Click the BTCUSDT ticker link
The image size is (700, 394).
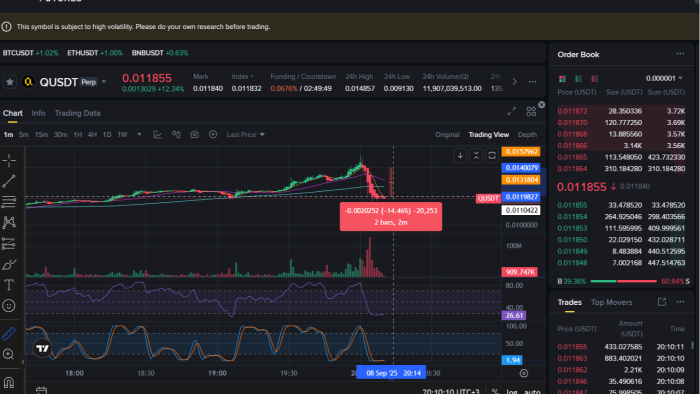coord(30,53)
